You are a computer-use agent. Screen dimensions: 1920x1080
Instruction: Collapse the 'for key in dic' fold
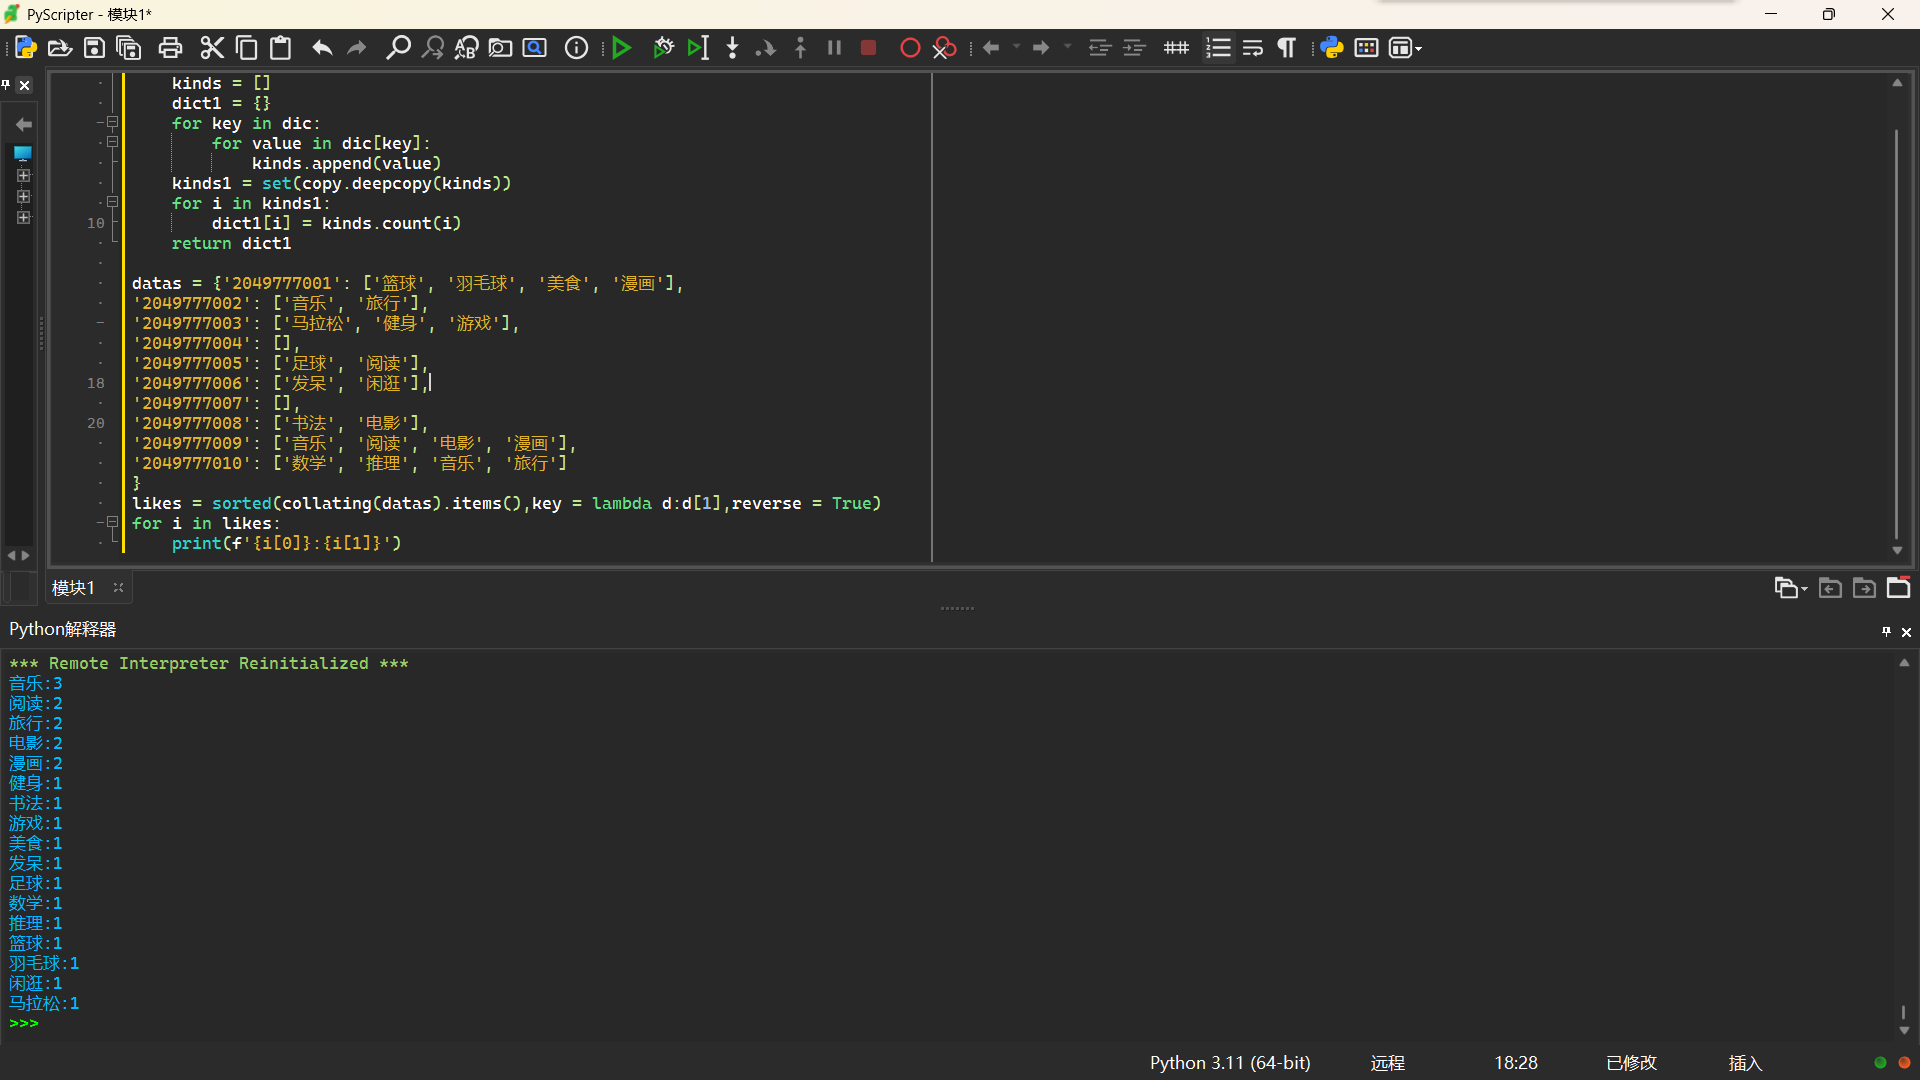[x=112, y=123]
